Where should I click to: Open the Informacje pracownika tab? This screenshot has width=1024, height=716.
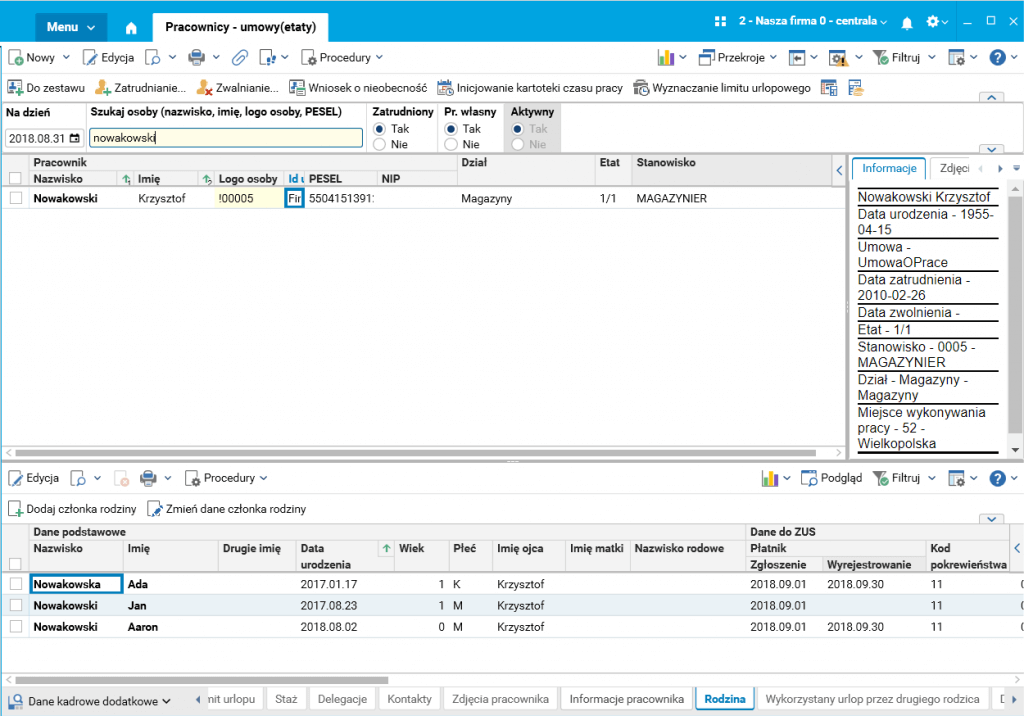(x=626, y=698)
